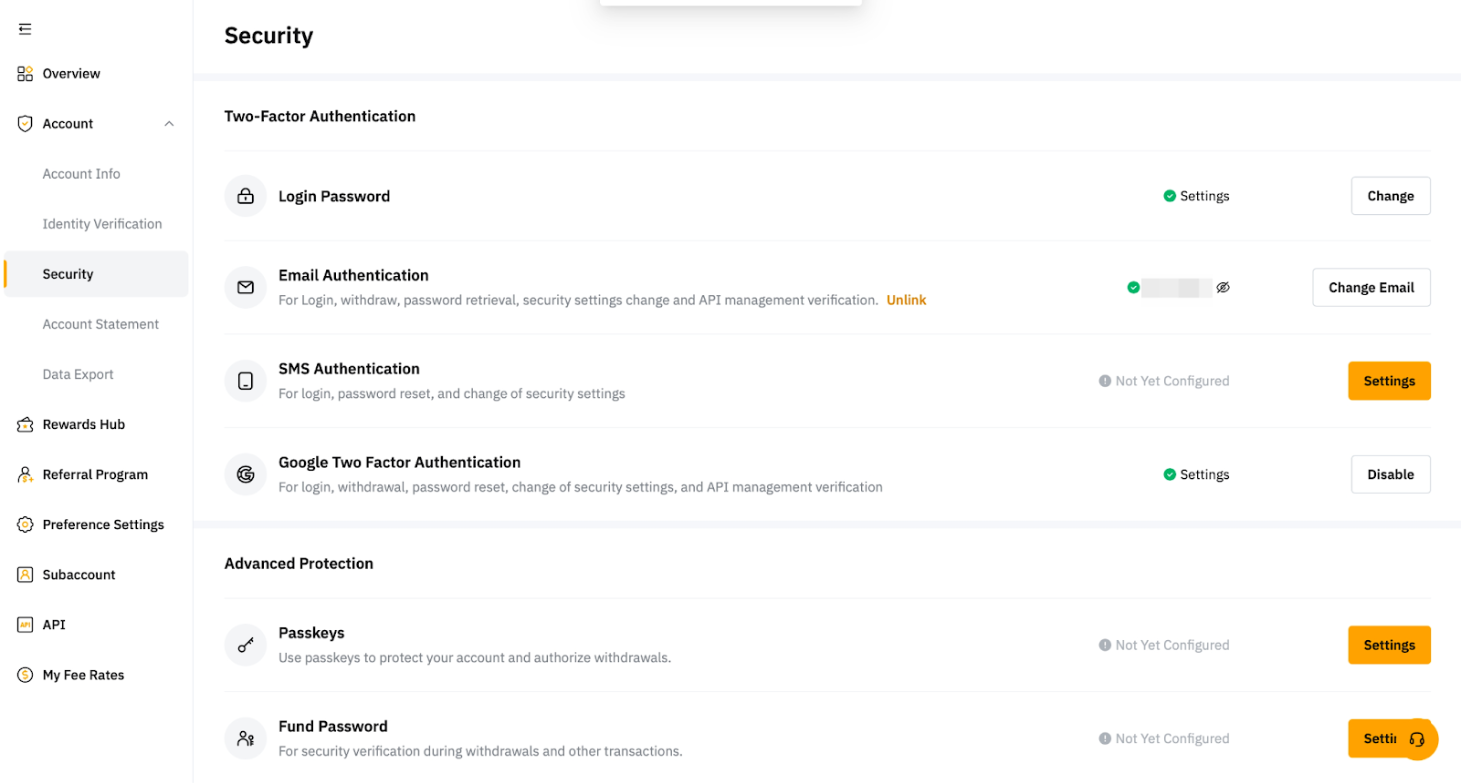The width and height of the screenshot is (1461, 783).
Task: Click Unlink for Email Authentication
Action: point(906,300)
